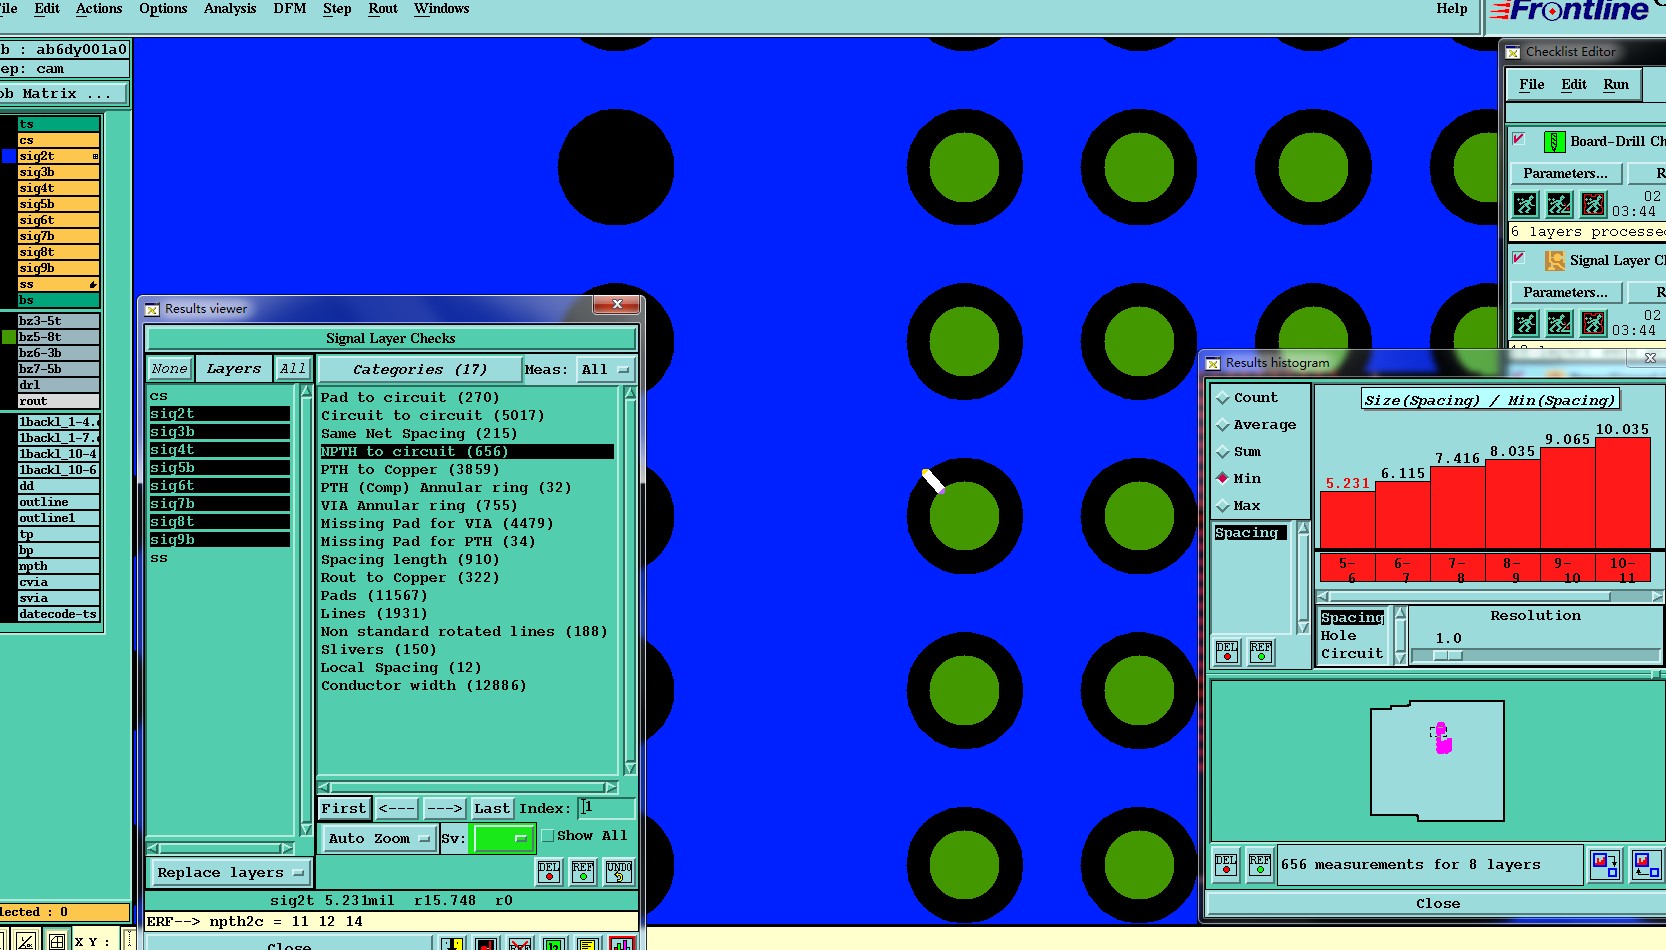
Task: Click UNDO icon in Results viewer
Action: [619, 872]
